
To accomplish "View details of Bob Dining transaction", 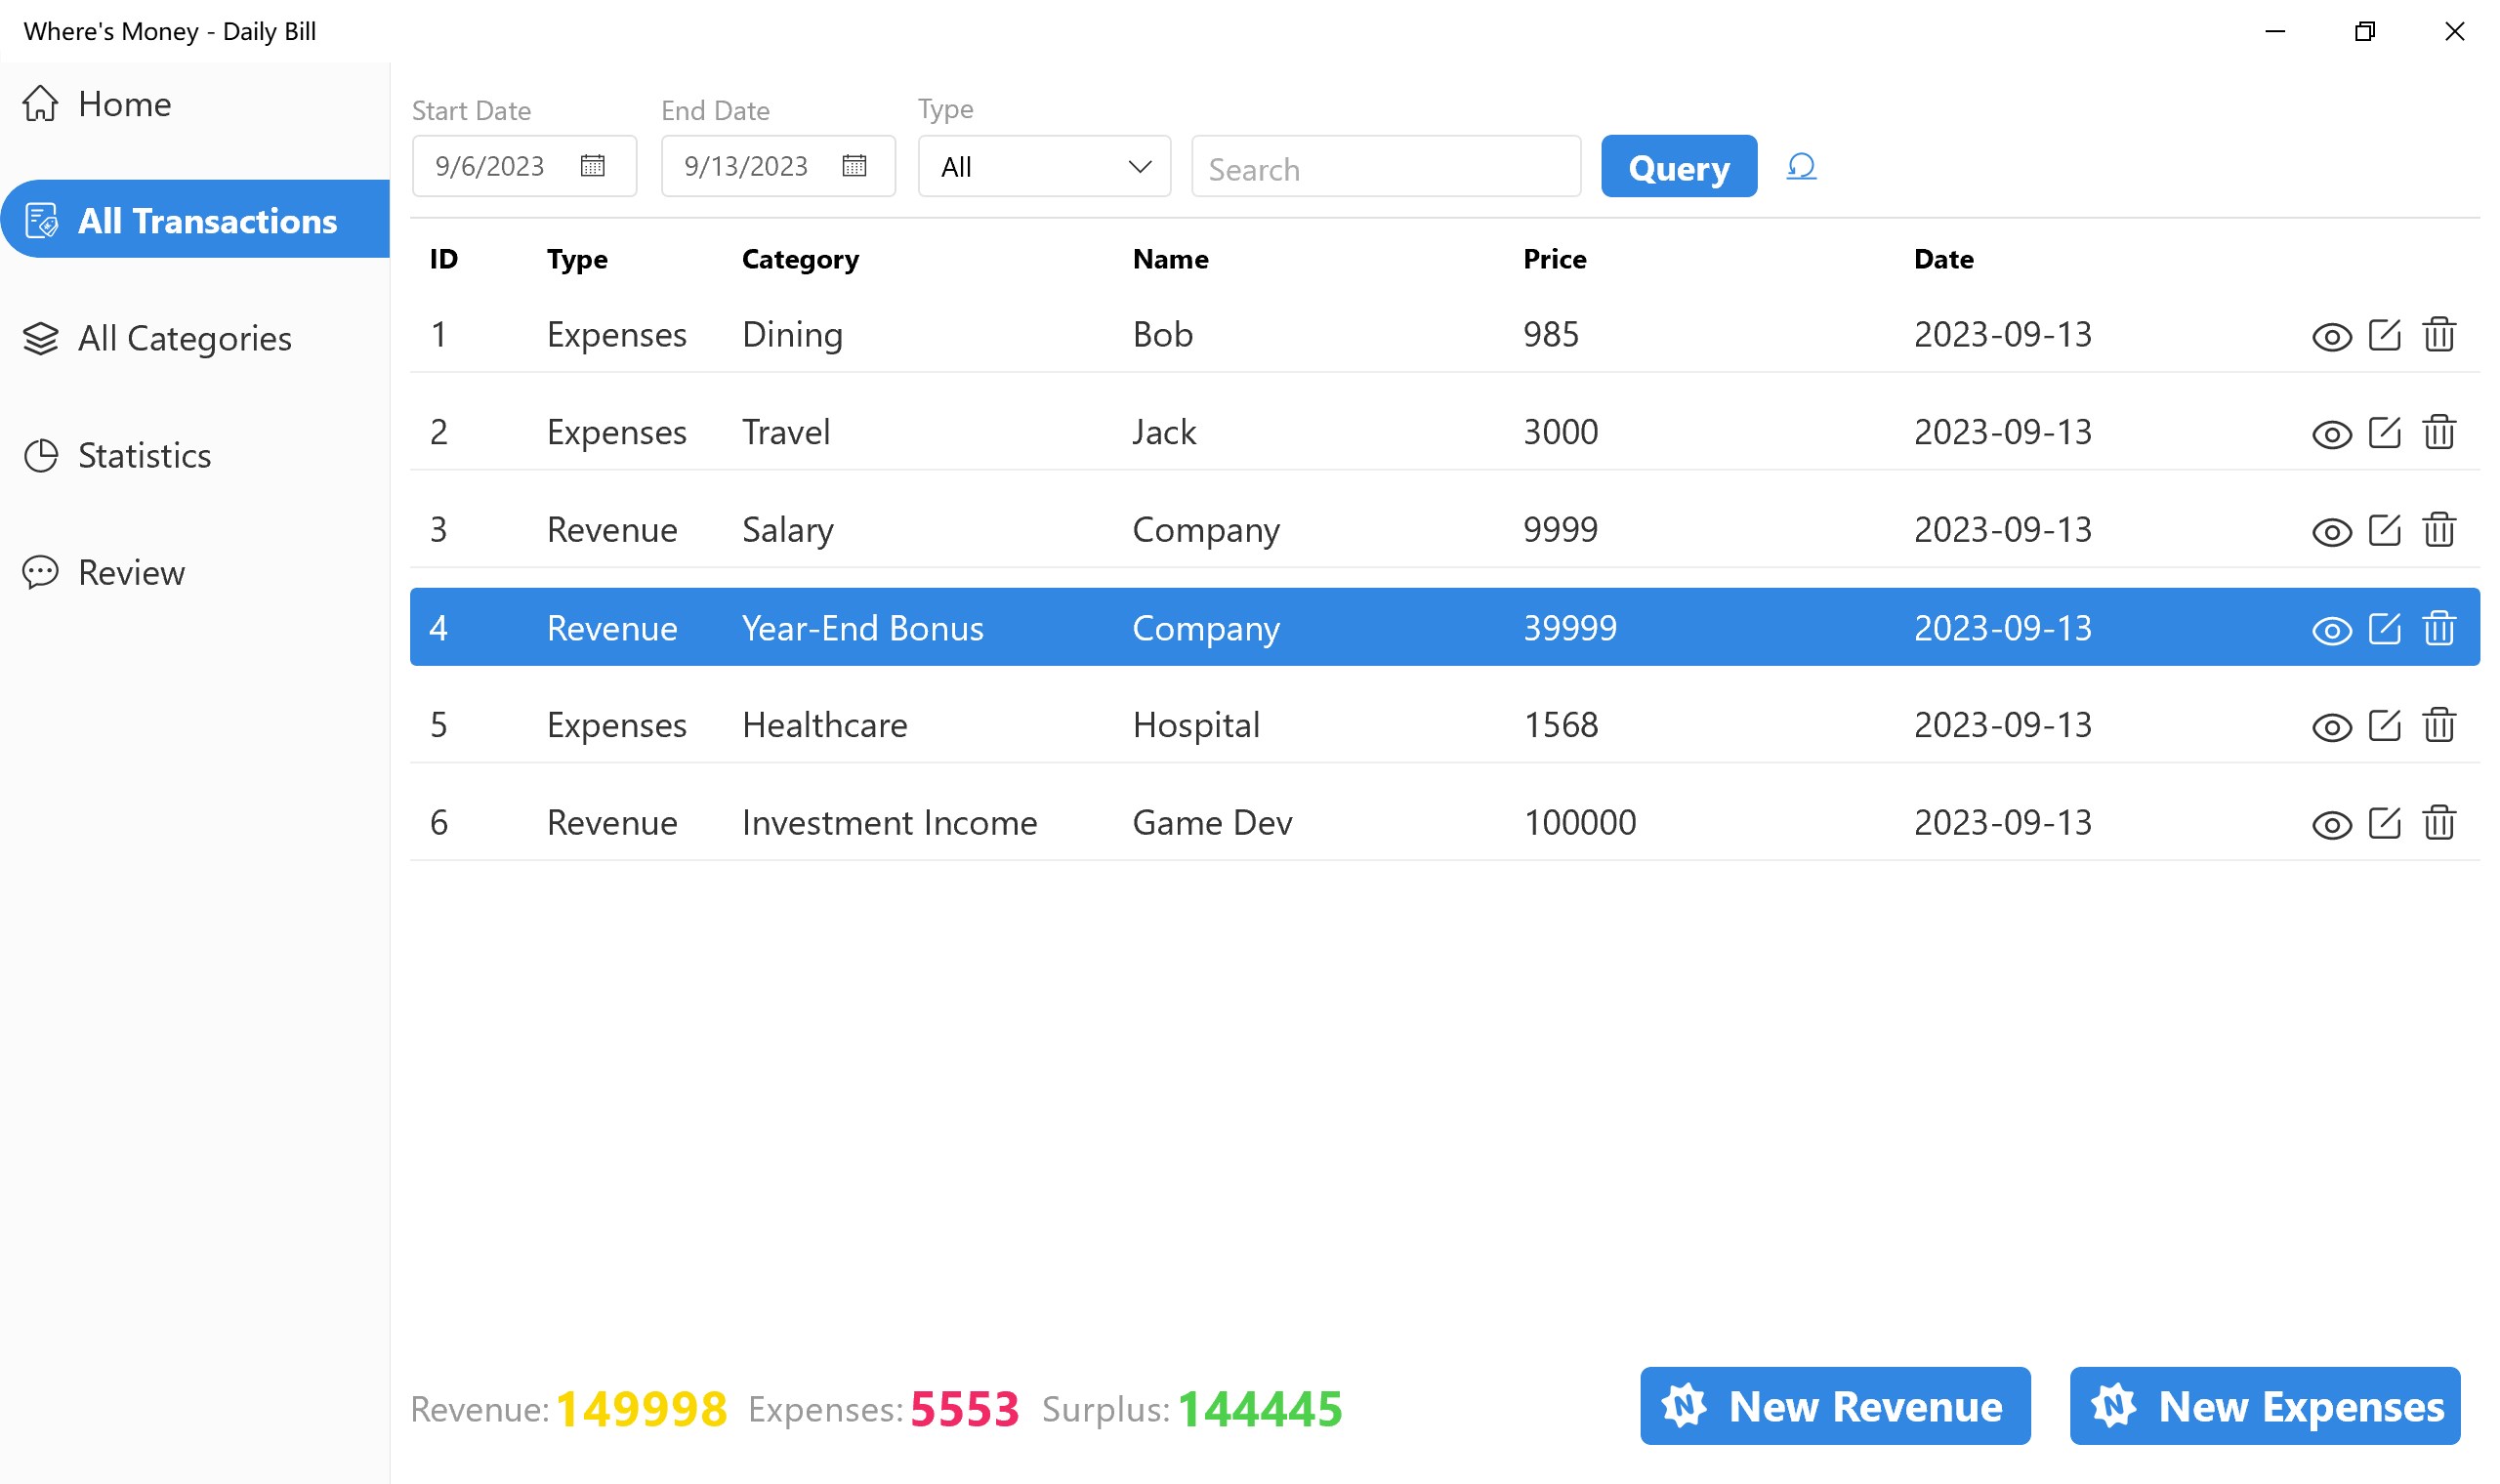I will pos(2331,337).
